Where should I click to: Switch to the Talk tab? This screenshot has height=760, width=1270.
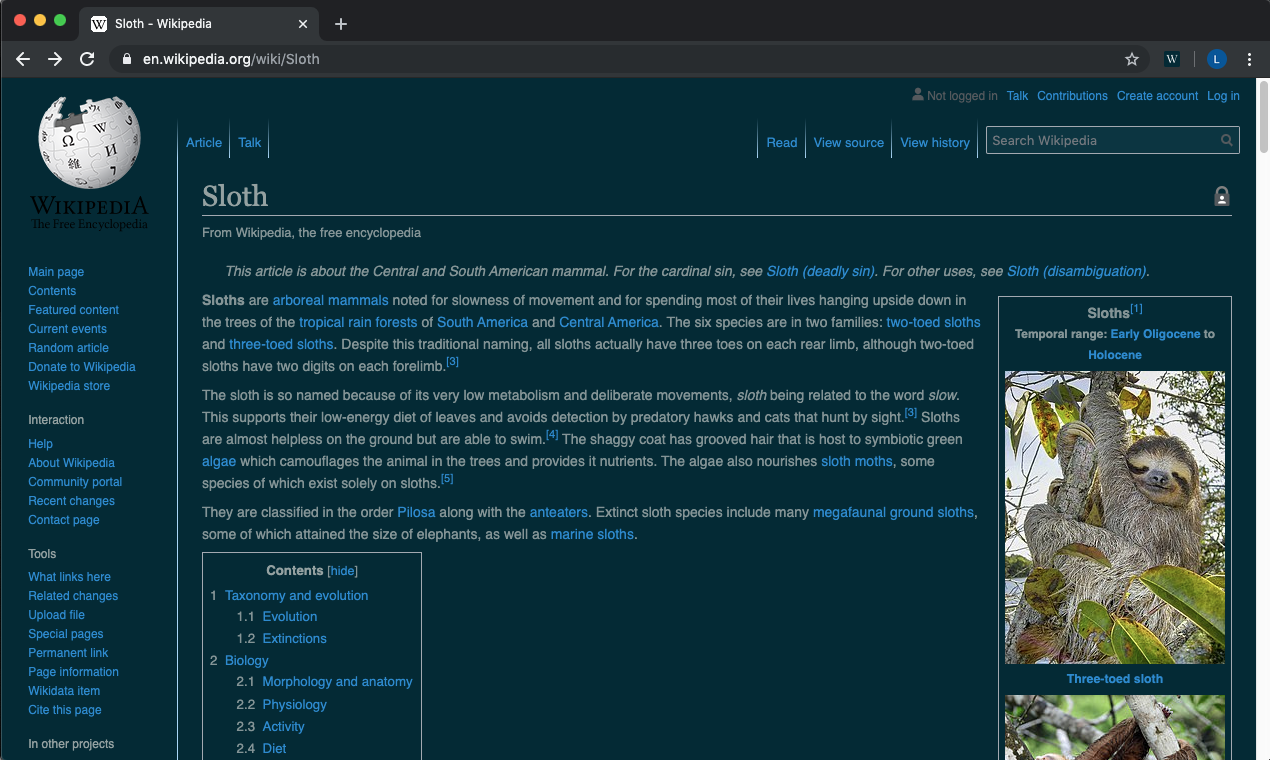click(x=249, y=142)
